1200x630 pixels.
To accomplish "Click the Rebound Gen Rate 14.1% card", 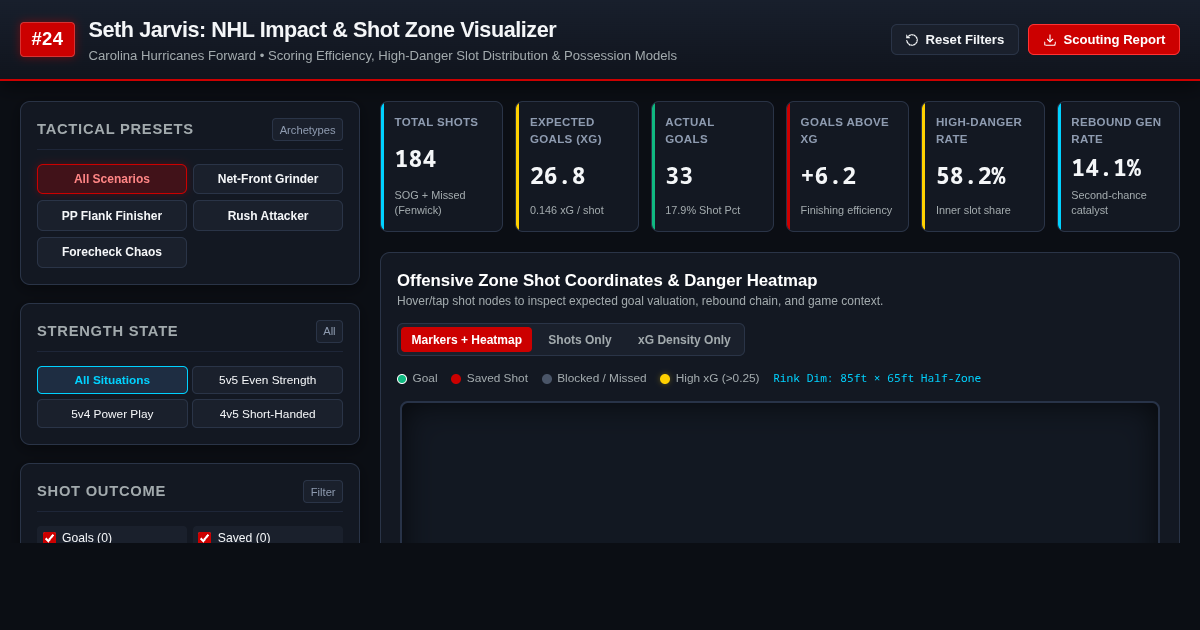I will pos(1118,166).
